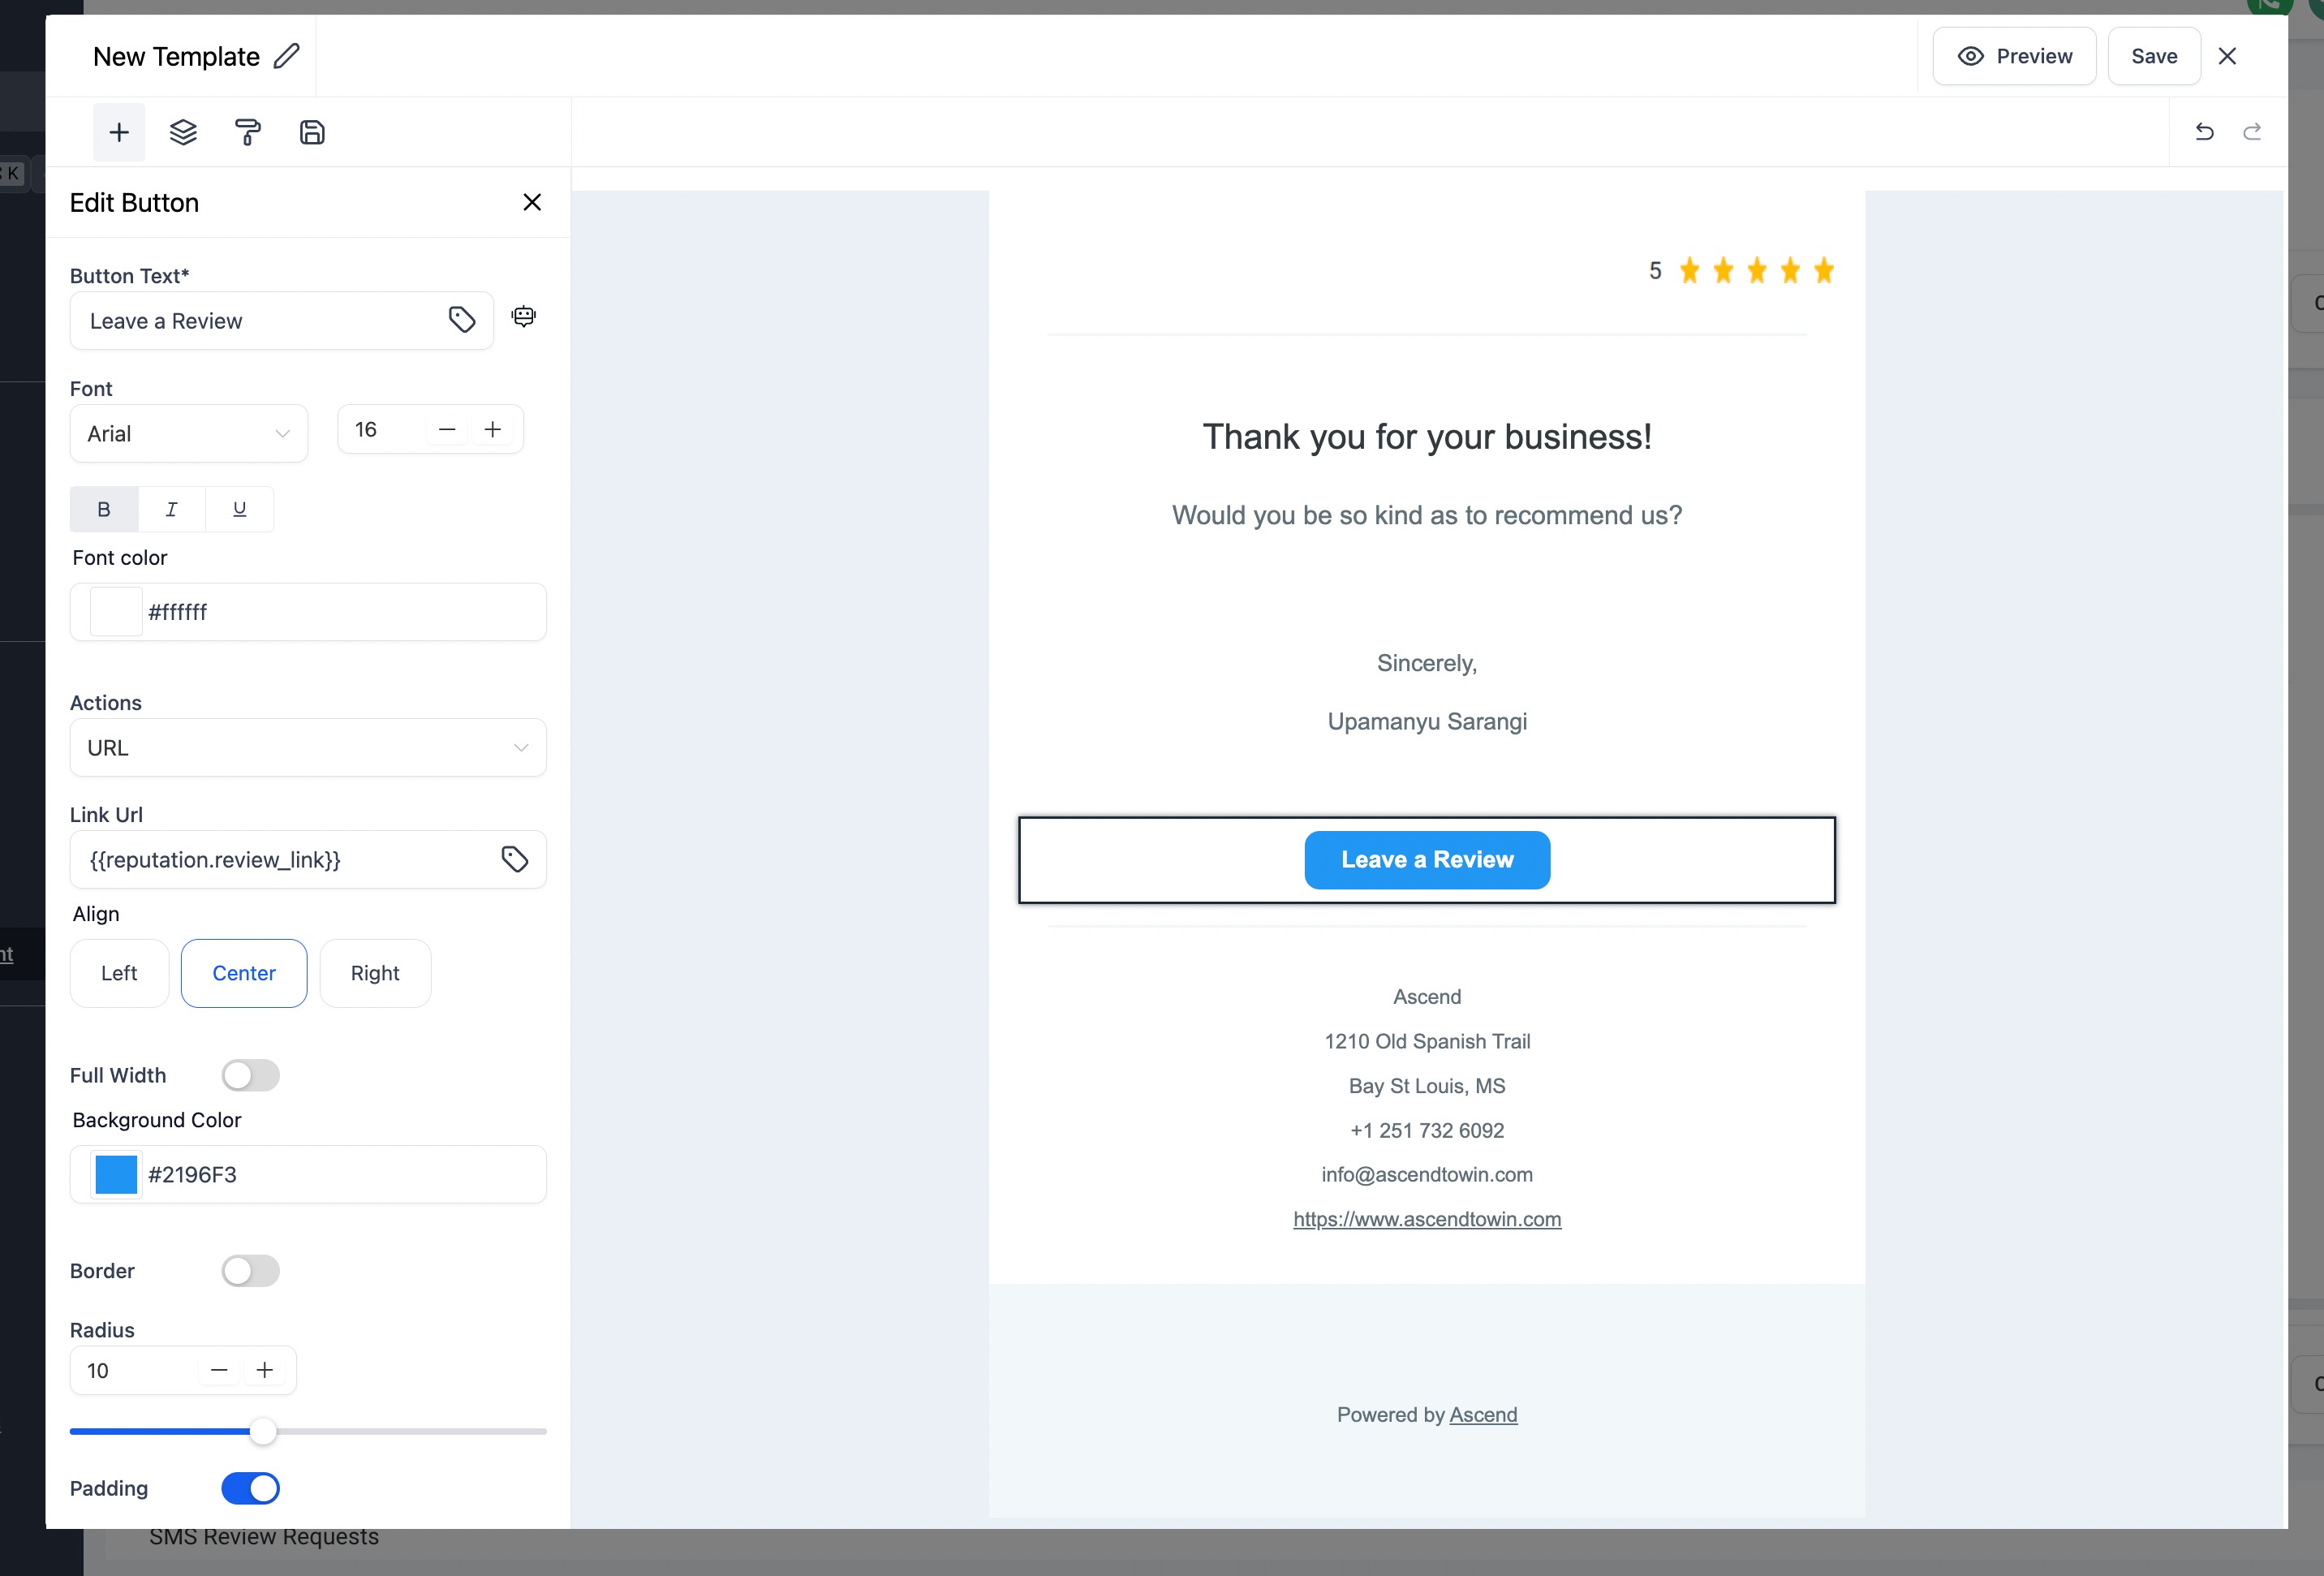The image size is (2324, 1576).
Task: Click the plus add-element toolbar icon
Action: [119, 132]
